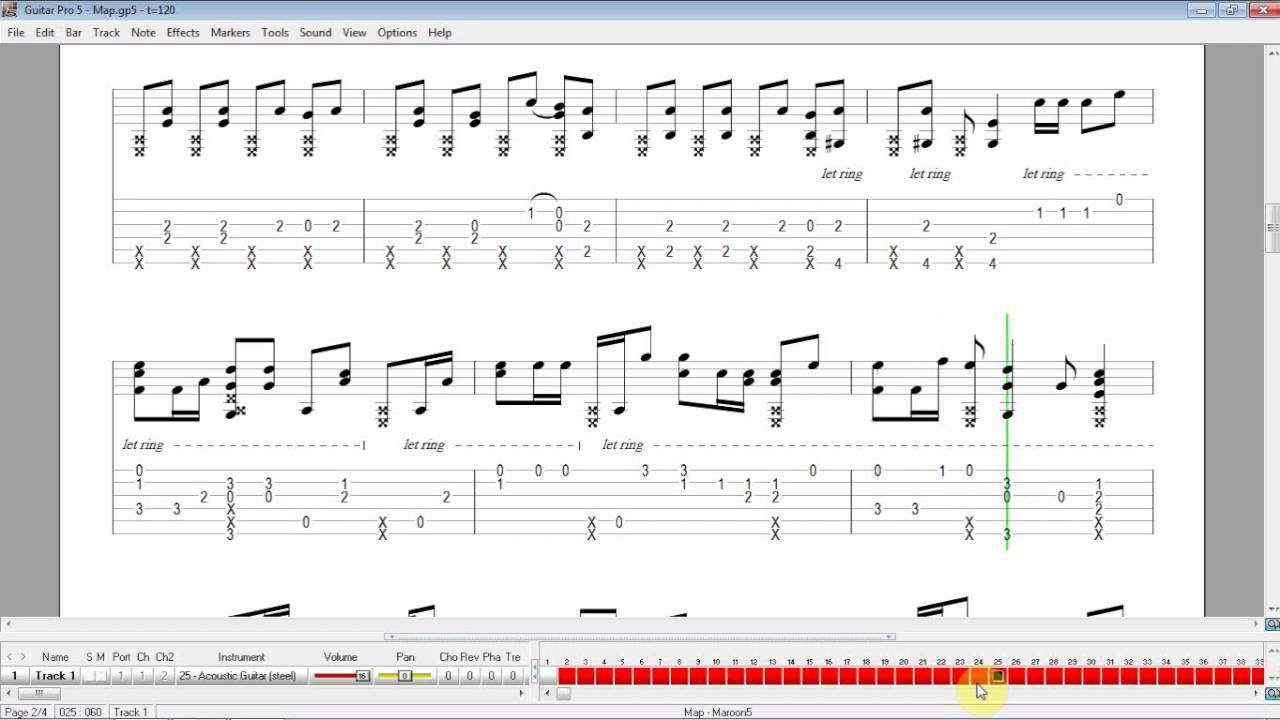Open the Markers menu
1280x720 pixels.
(230, 32)
